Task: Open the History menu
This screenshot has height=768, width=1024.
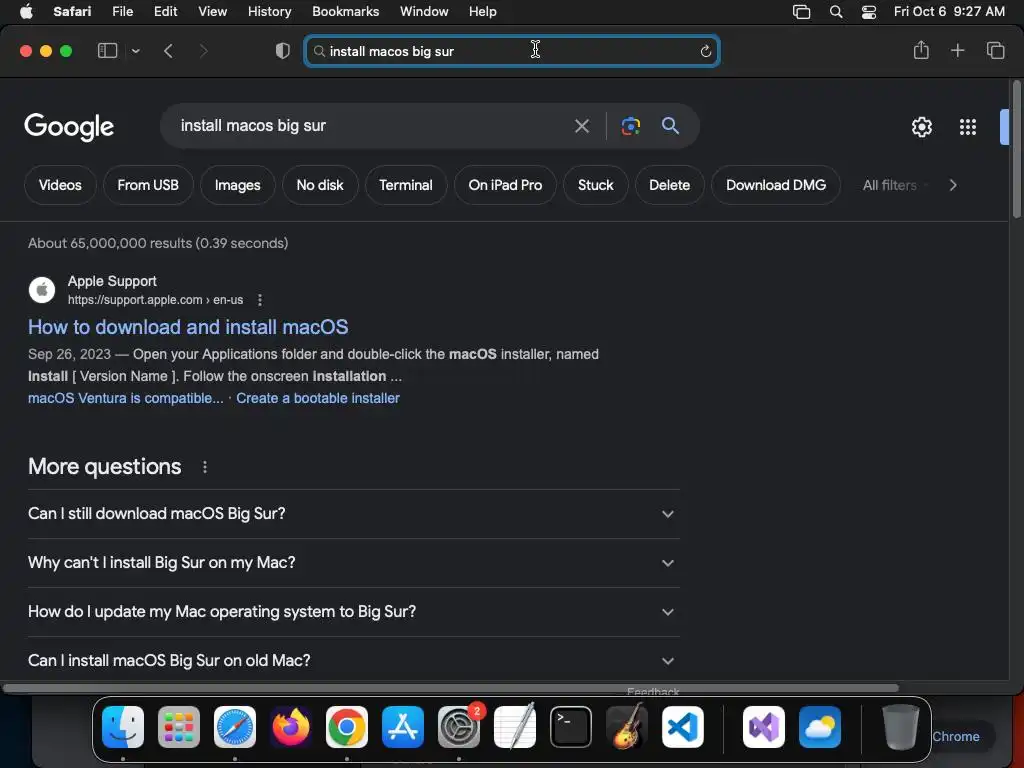Action: tap(269, 11)
